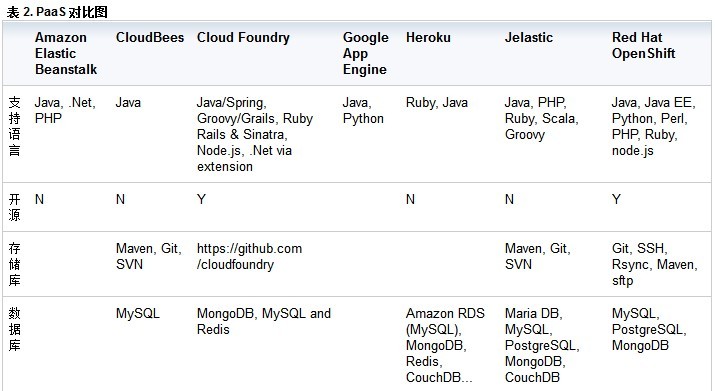Screen dimensions: 715x391
Task: Click the Red Hat OpenShift header
Action: 643,45
